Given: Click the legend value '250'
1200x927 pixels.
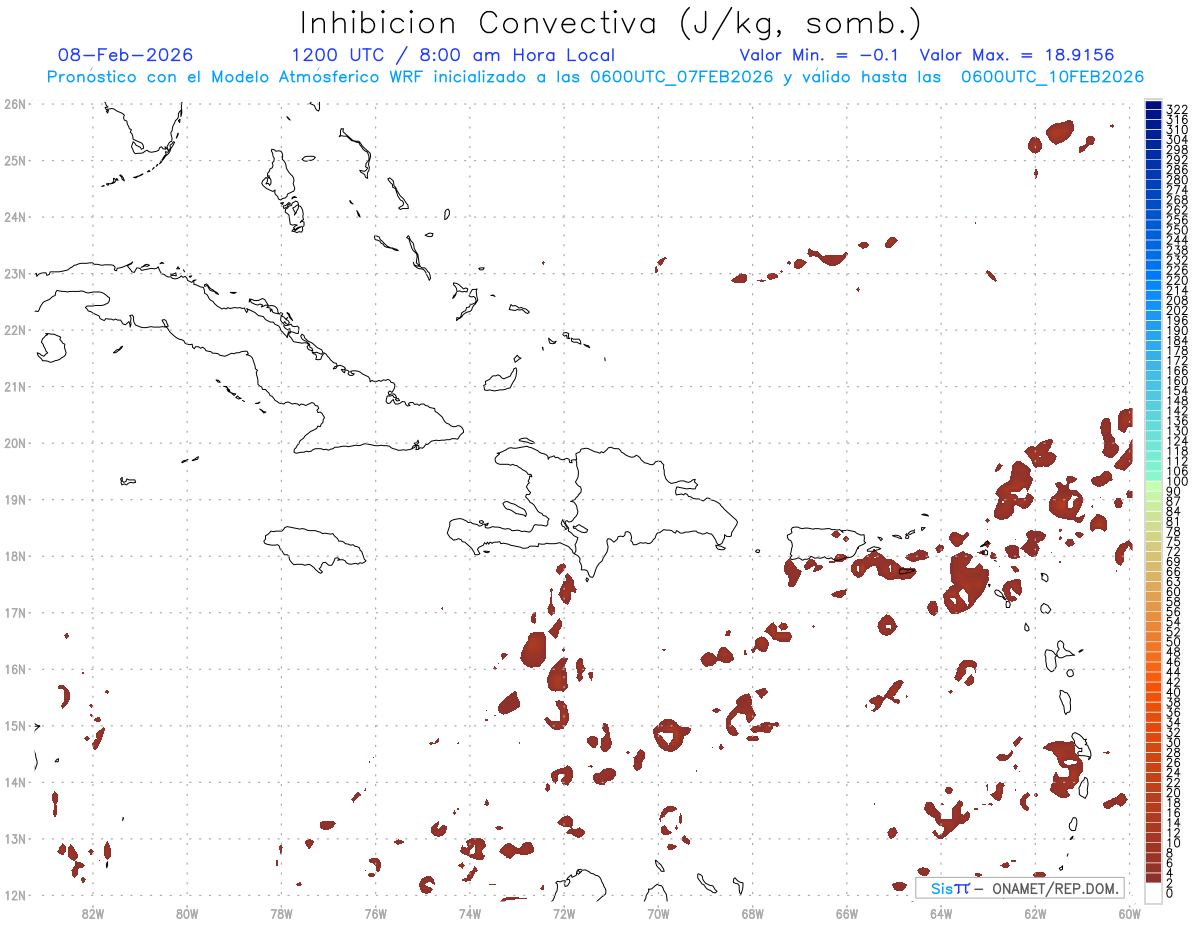Looking at the screenshot, I should tap(1176, 230).
